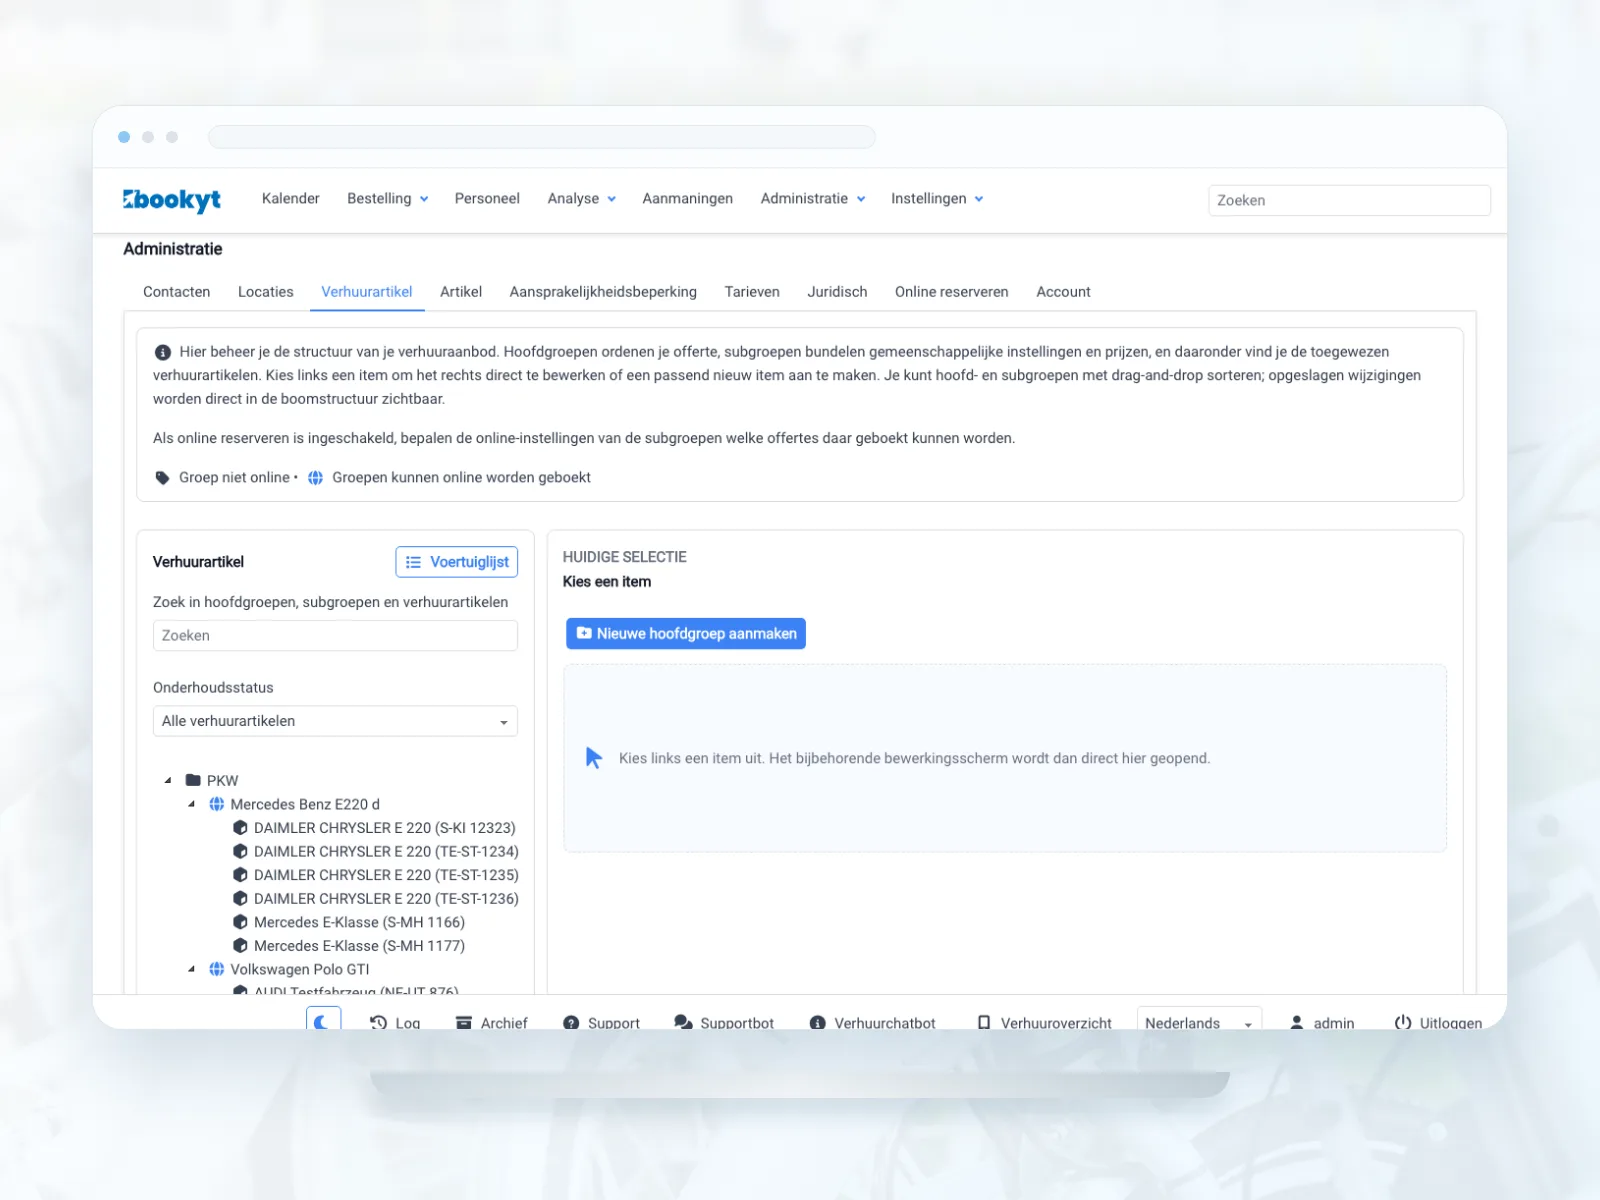Click the PKW folder icon

coord(194,780)
